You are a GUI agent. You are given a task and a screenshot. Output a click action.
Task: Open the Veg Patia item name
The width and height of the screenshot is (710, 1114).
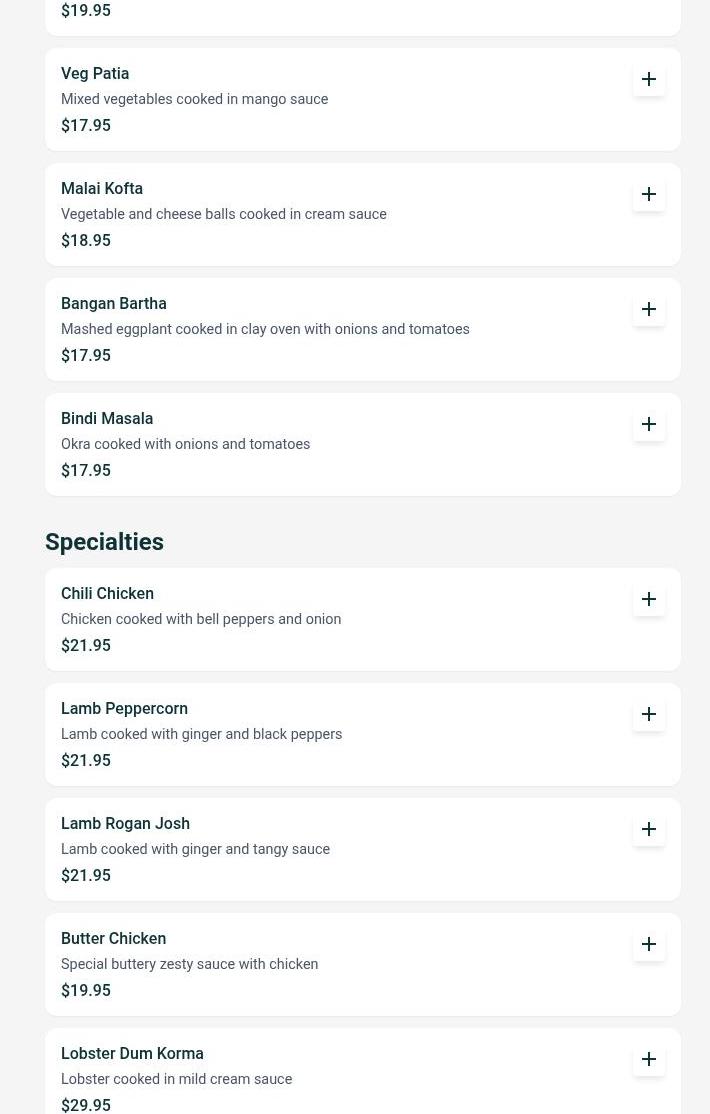coord(95,74)
